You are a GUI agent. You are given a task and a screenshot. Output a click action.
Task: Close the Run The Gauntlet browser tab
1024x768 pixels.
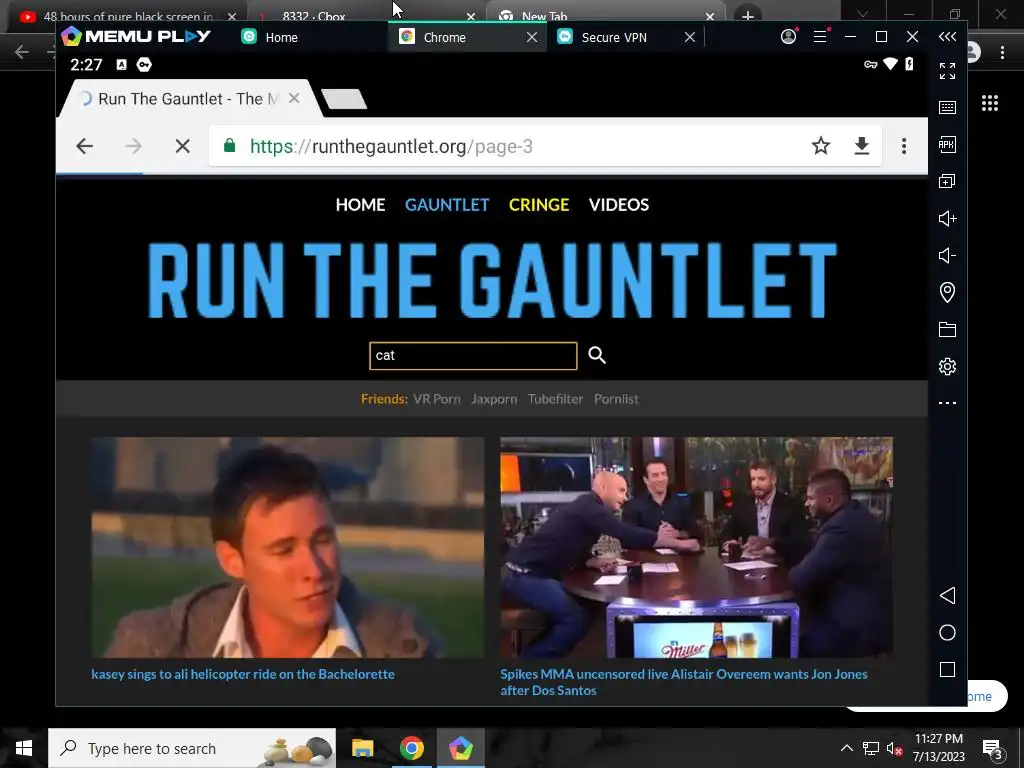[x=294, y=98]
